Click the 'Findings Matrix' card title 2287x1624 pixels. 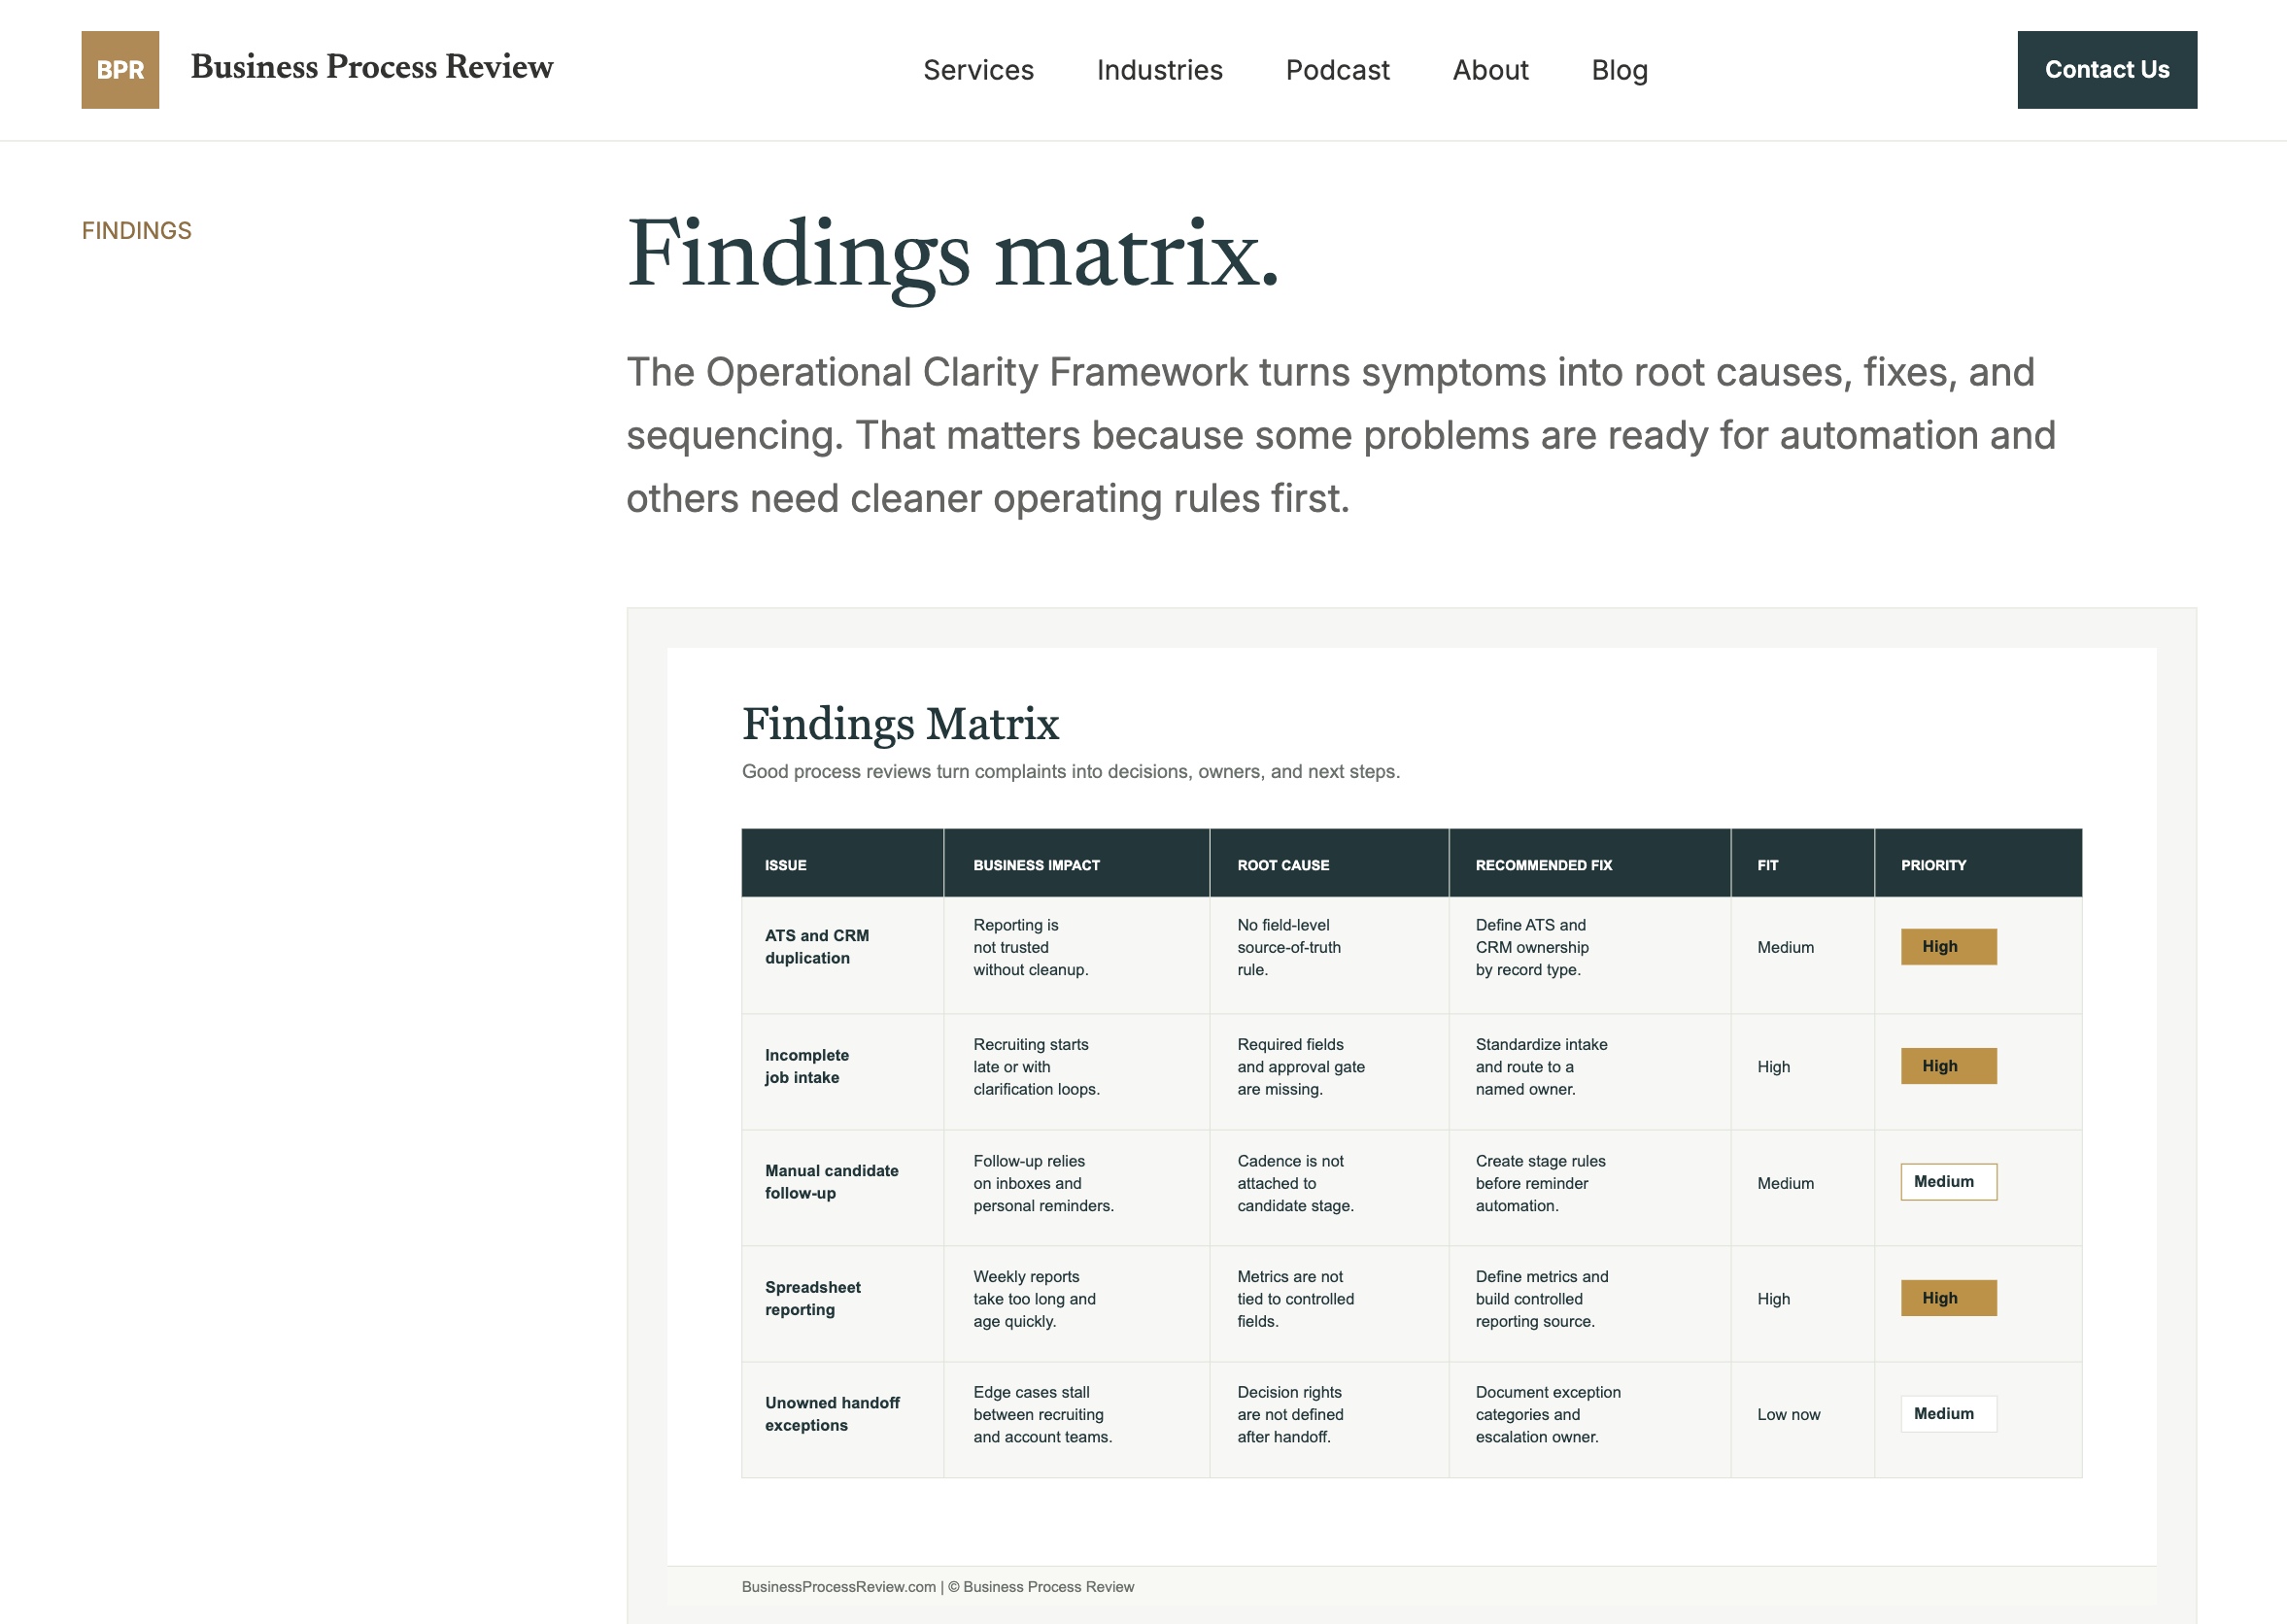coord(900,724)
